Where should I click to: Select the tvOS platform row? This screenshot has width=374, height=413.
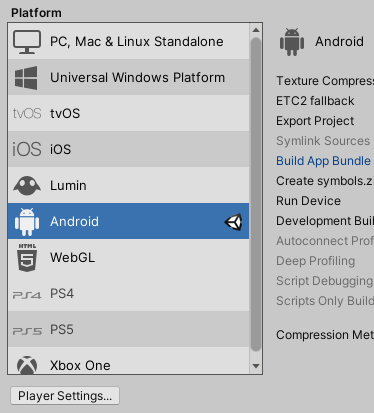[x=128, y=113]
